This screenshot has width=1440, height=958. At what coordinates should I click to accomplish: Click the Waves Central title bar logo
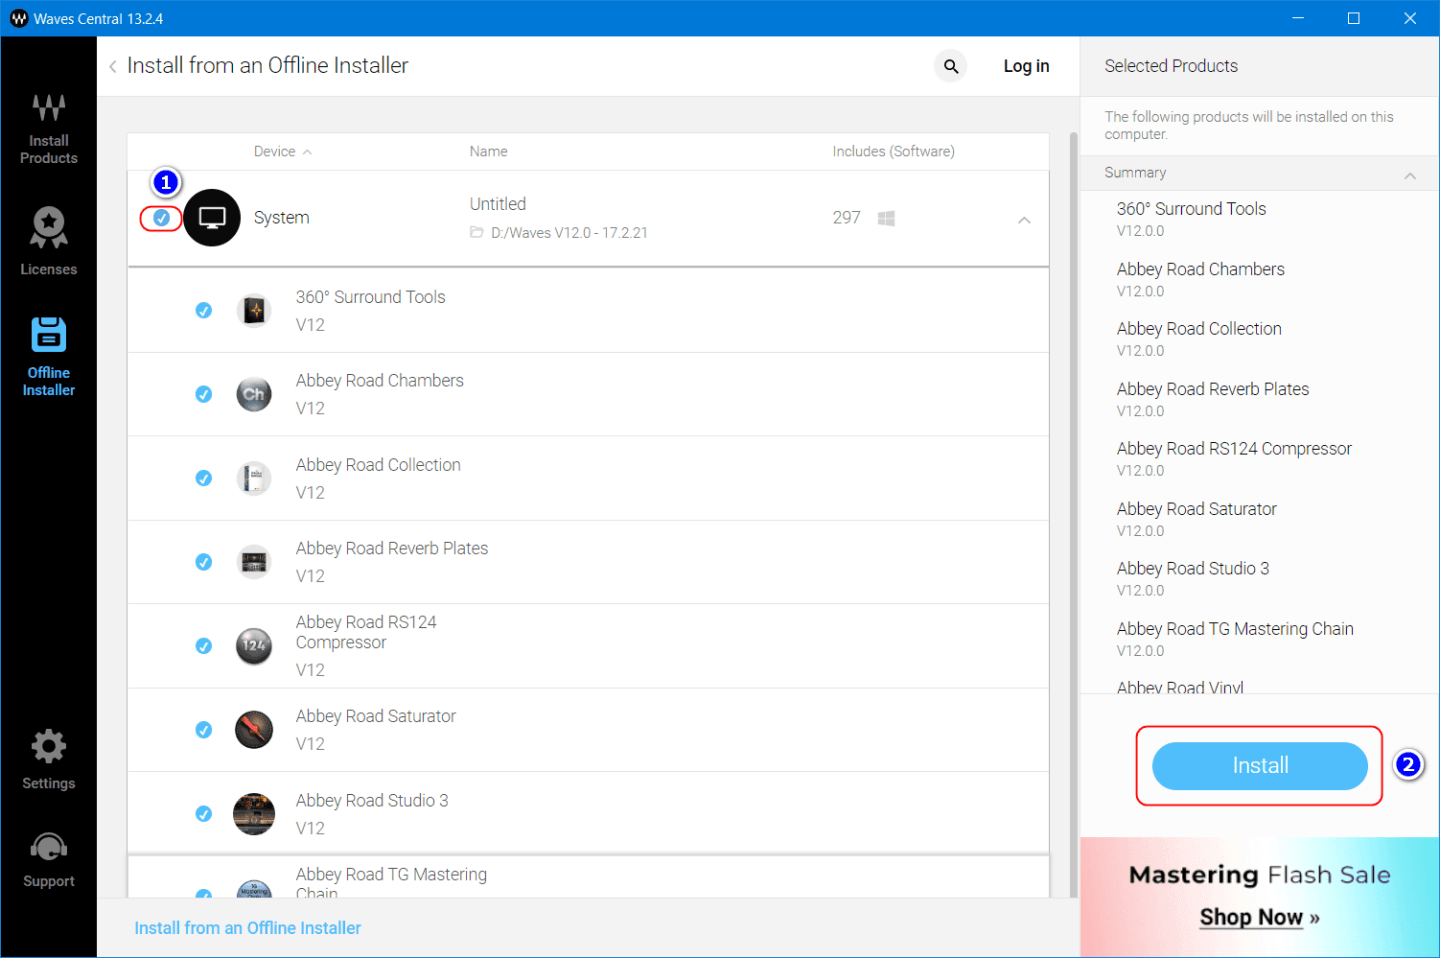tap(19, 18)
